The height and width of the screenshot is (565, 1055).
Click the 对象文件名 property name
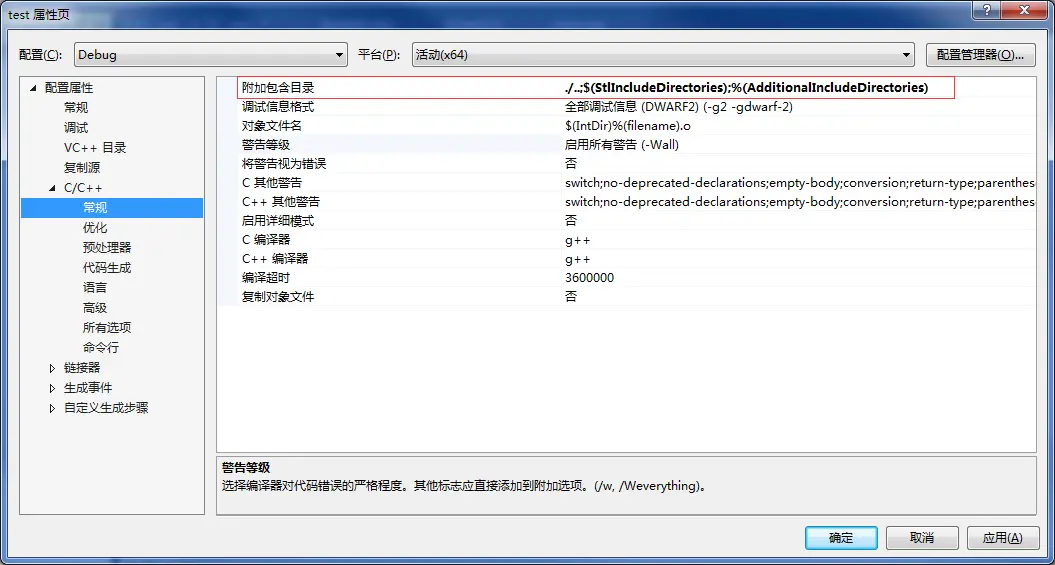click(272, 126)
